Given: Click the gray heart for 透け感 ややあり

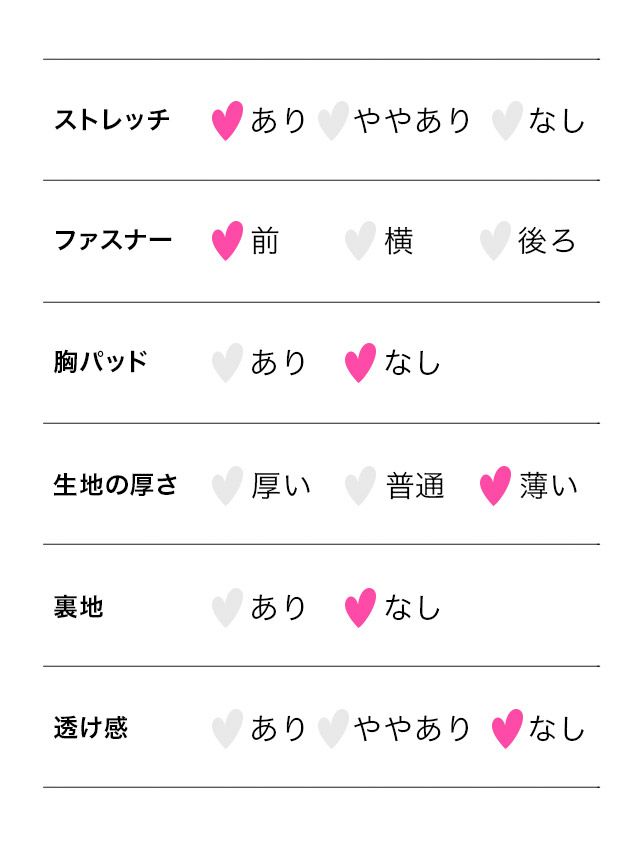Looking at the screenshot, I should pyautogui.click(x=332, y=729).
